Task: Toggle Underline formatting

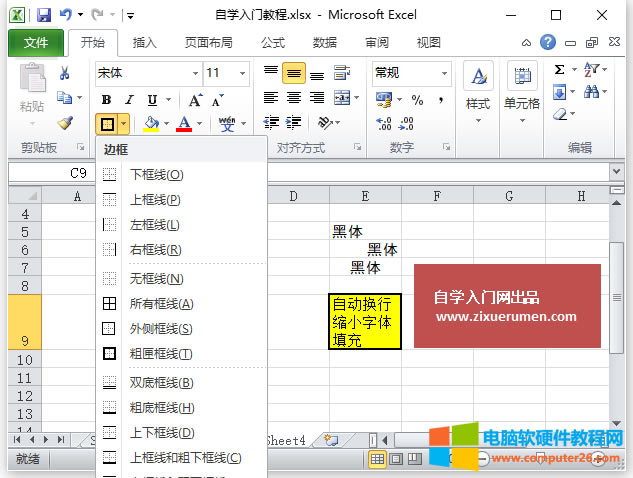Action: pos(152,100)
